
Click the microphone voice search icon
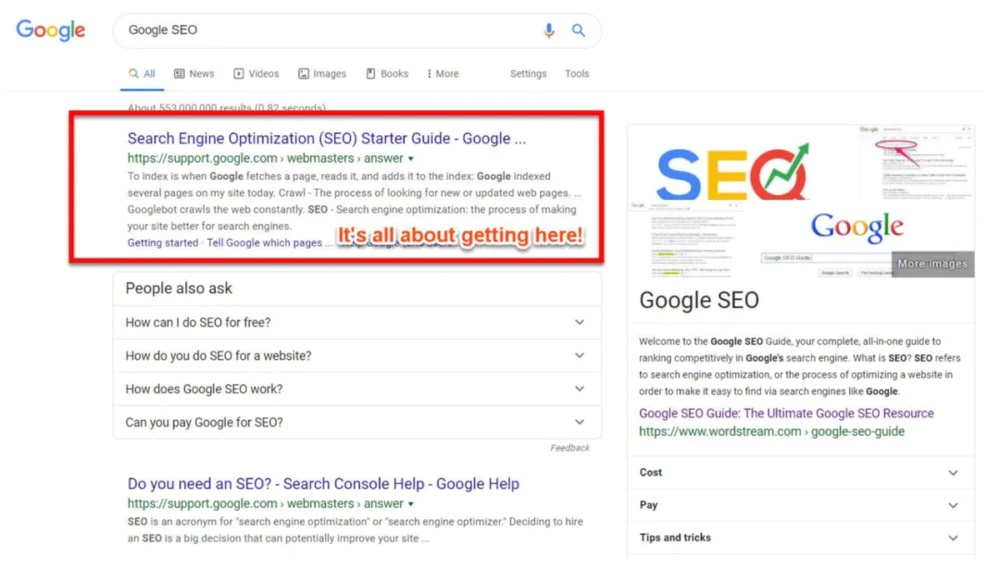[549, 31]
